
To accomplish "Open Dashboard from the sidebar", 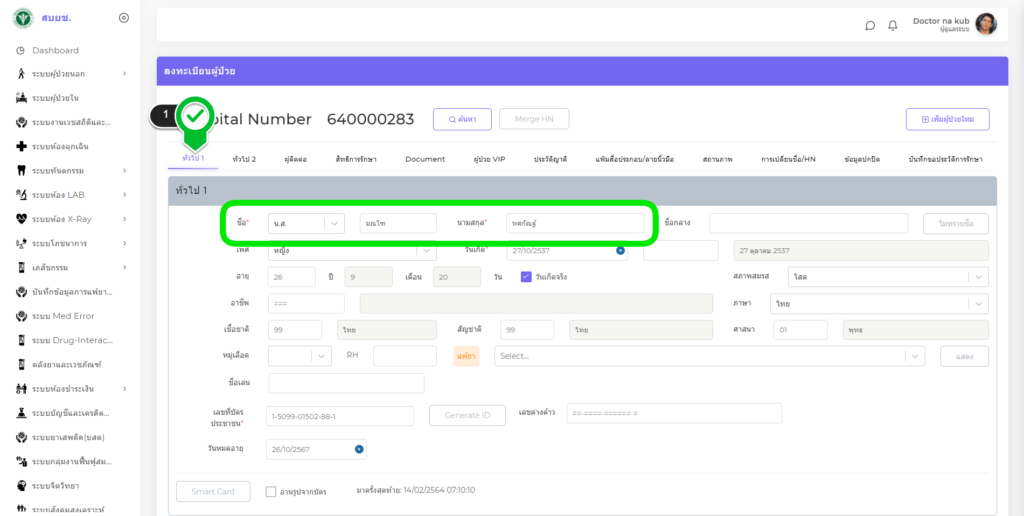I will coord(55,50).
